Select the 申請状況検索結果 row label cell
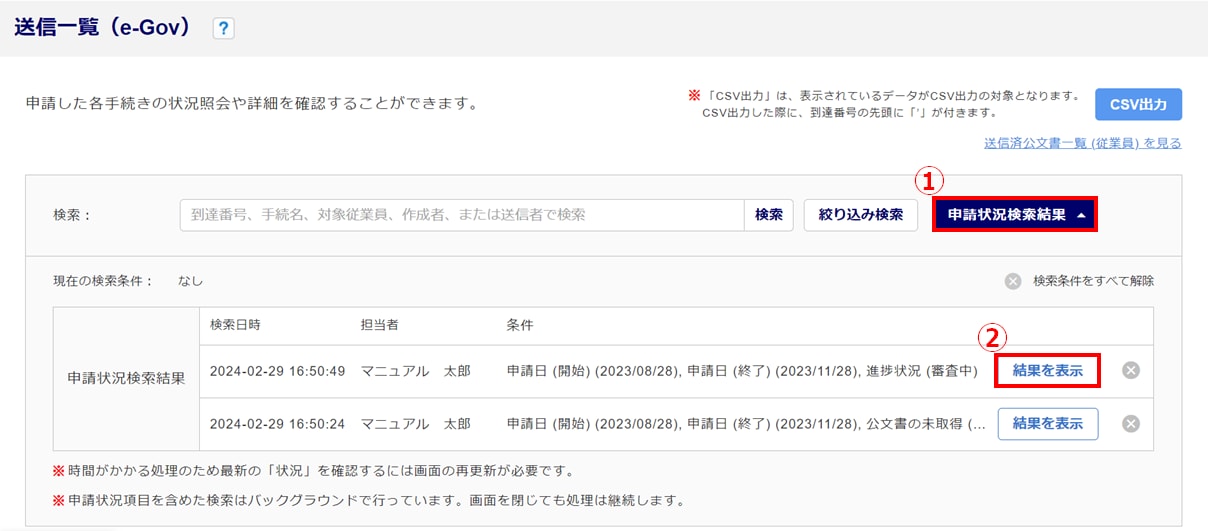This screenshot has height=531, width=1210. [x=126, y=379]
